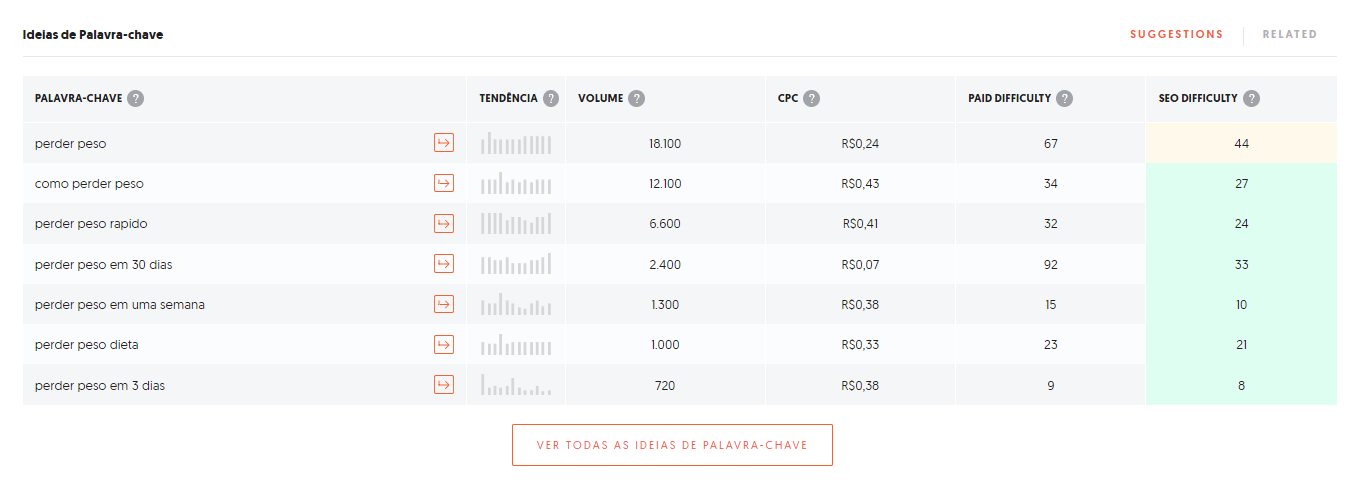Image resolution: width=1367 pixels, height=496 pixels.
Task: Open the arrow icon for perder peso em 30 dias
Action: (444, 264)
